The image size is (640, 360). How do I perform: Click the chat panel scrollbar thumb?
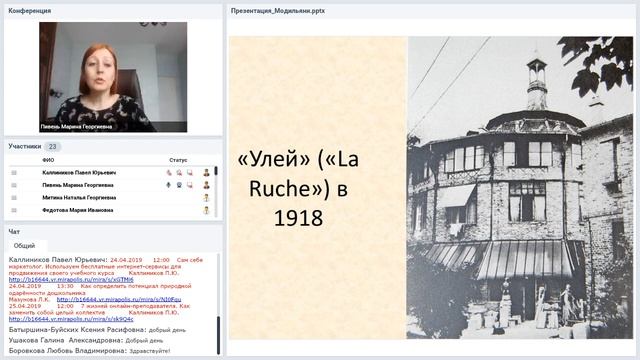(218, 335)
